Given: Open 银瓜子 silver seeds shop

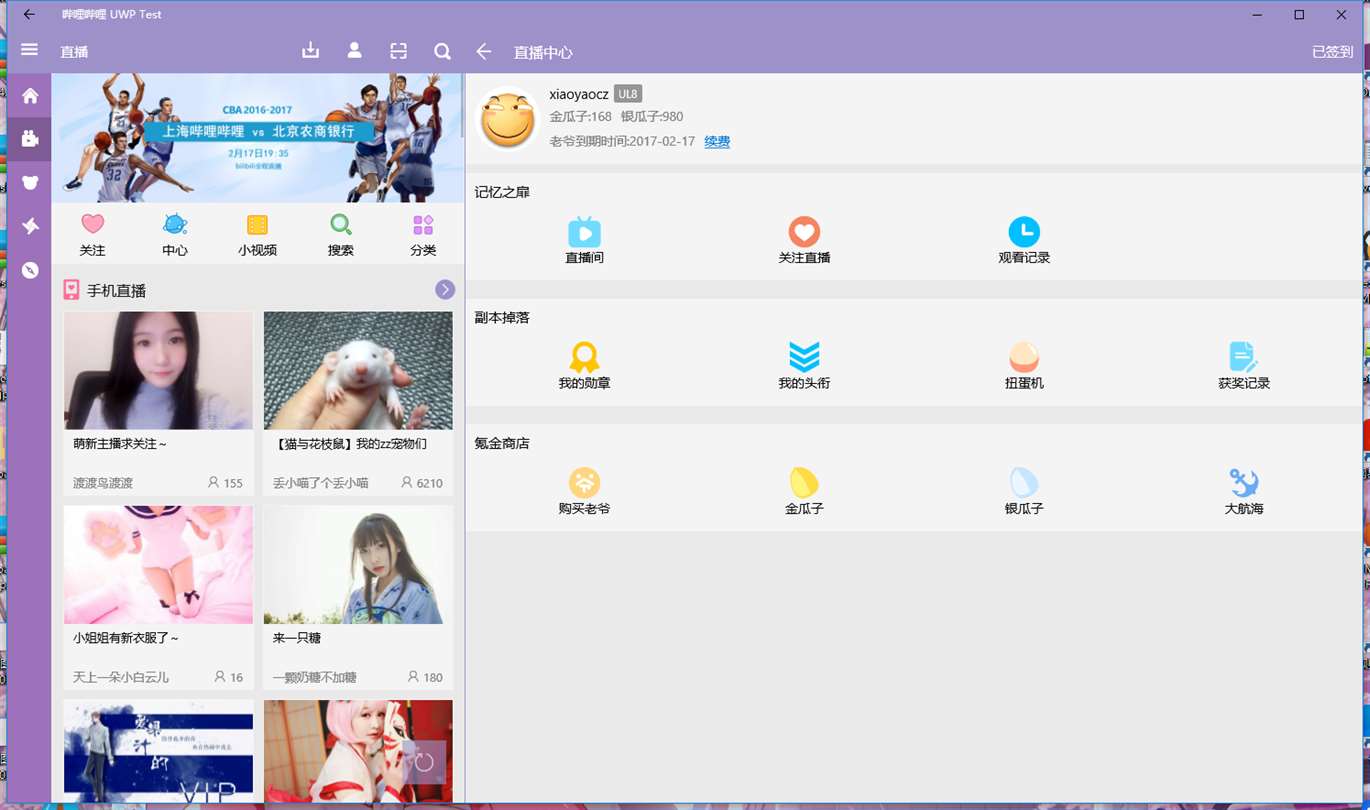Looking at the screenshot, I should pyautogui.click(x=1024, y=491).
